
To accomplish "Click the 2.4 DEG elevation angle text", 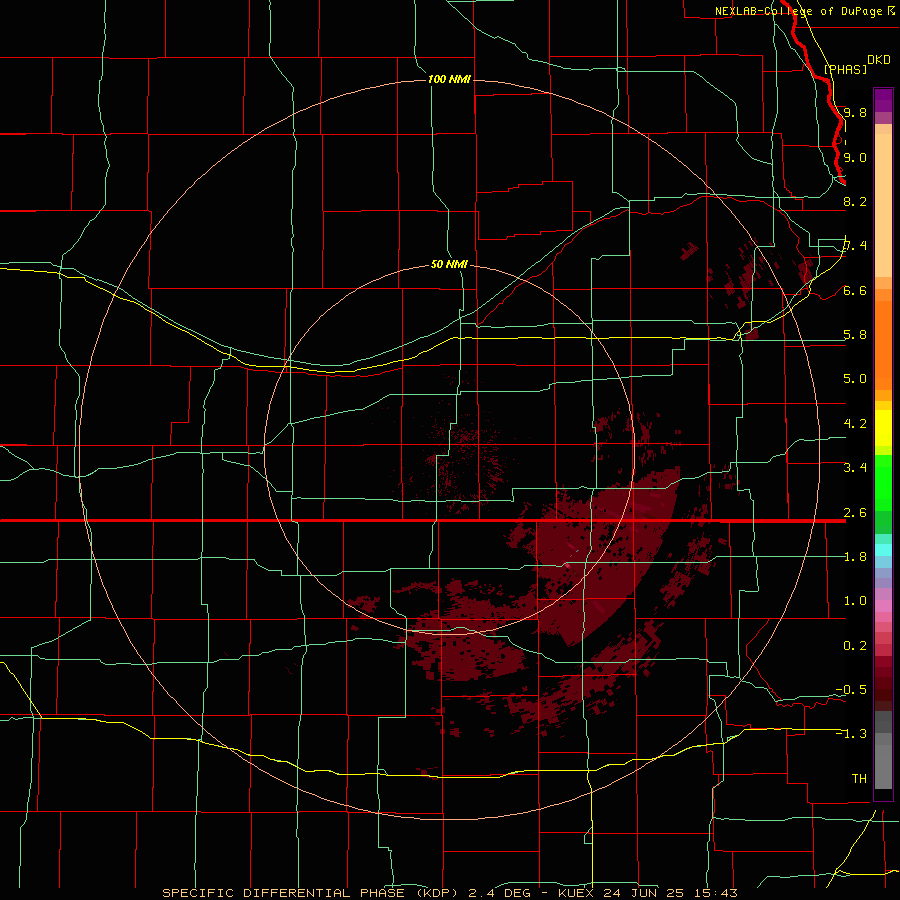I will point(500,893).
